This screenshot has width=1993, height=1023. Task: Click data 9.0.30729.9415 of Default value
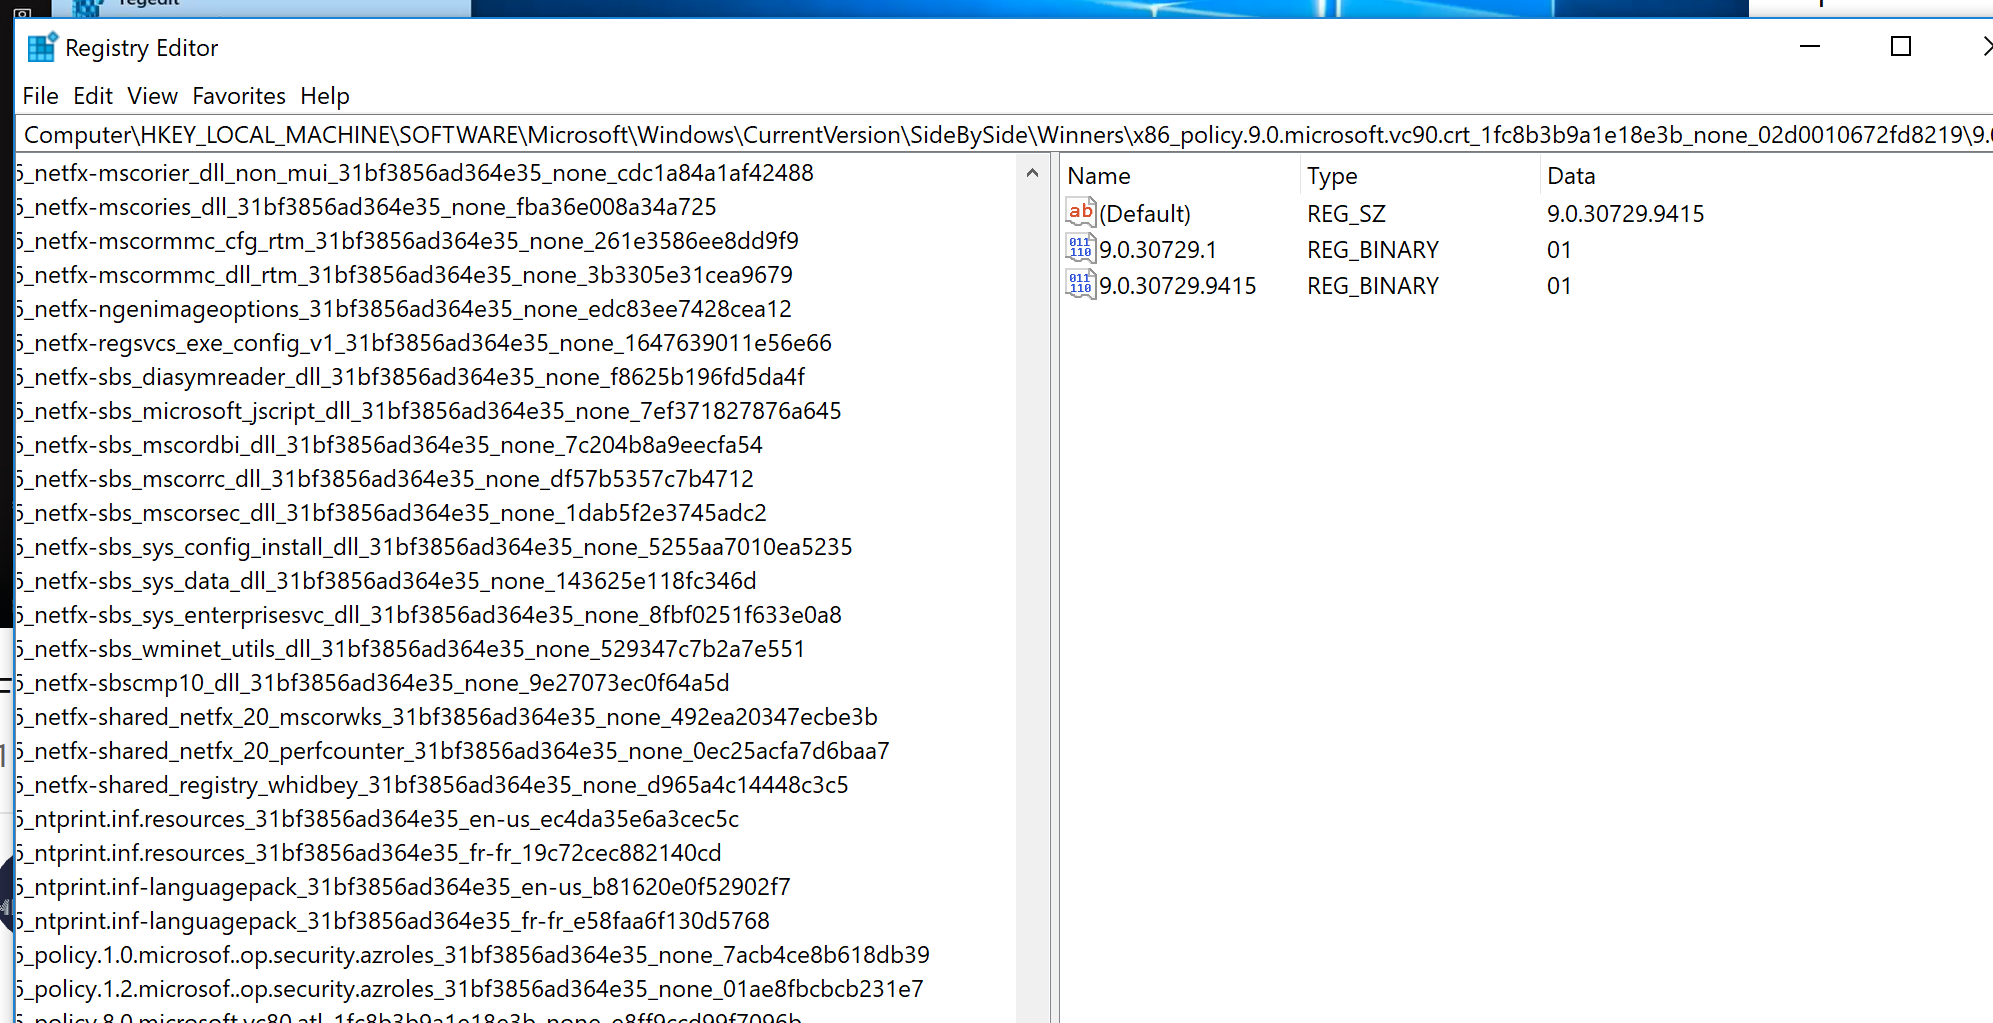1625,213
